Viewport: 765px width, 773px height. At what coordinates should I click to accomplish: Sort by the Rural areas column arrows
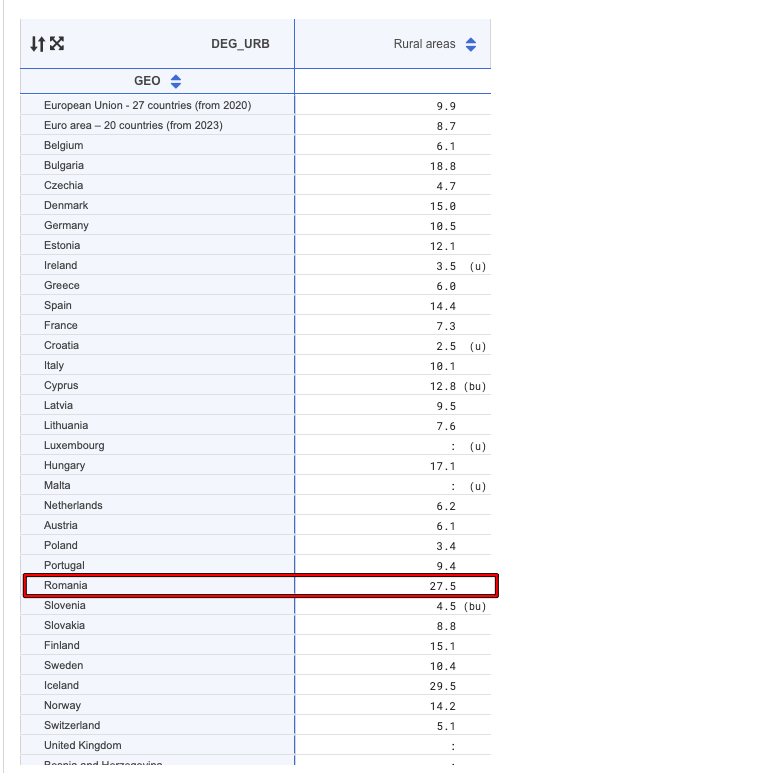click(471, 44)
